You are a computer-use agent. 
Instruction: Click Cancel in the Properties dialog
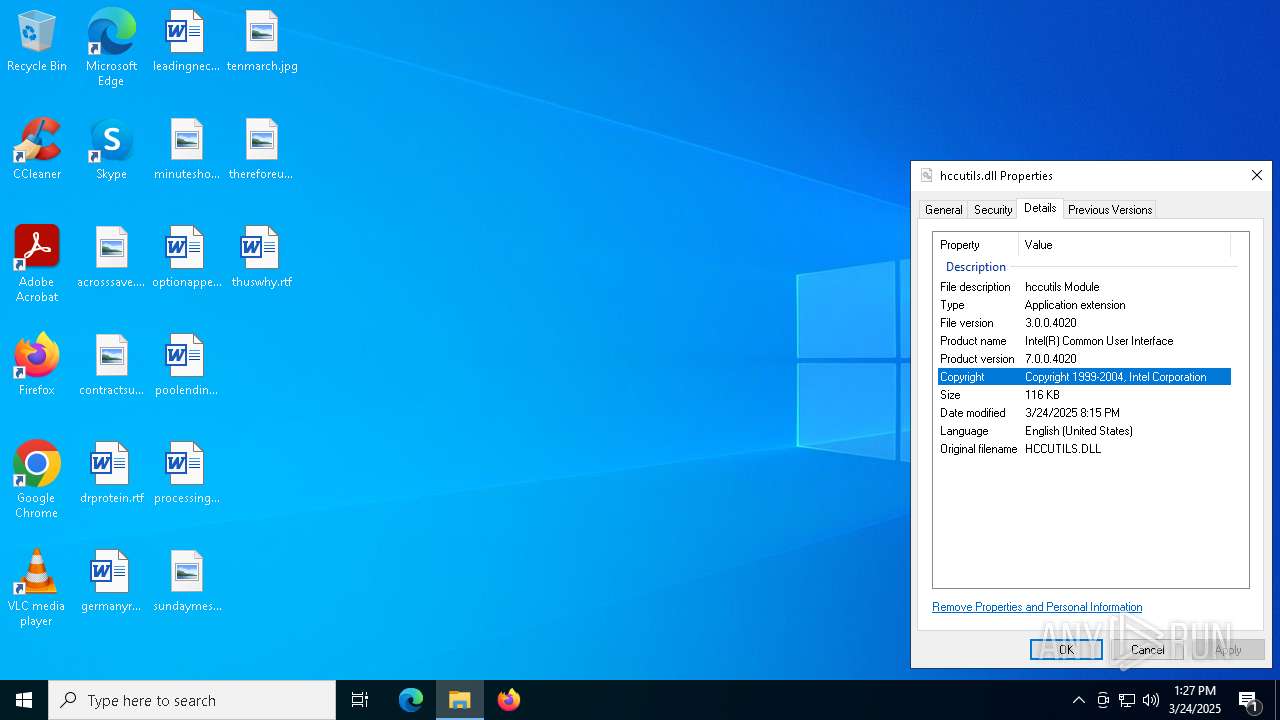(1147, 650)
